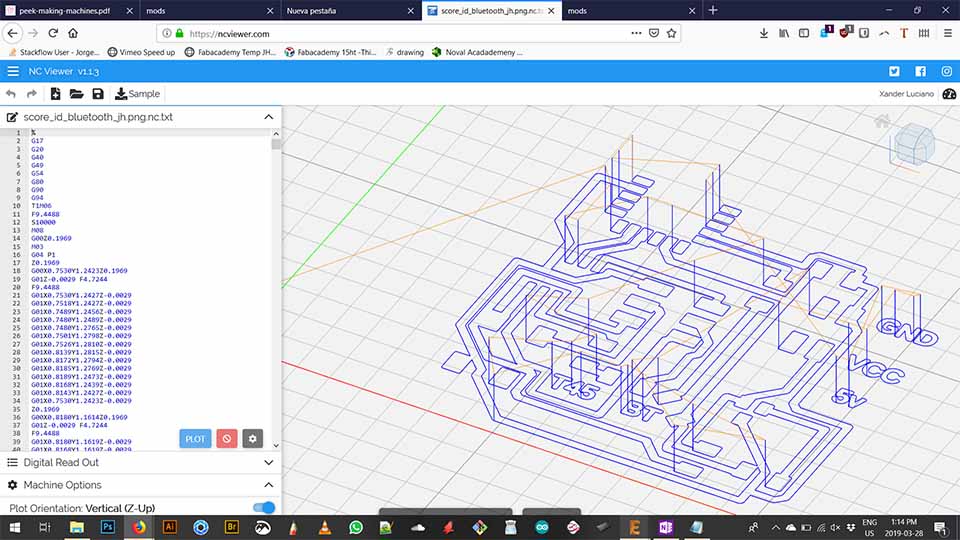Go to the browser home page icon
Image resolution: width=960 pixels, height=540 pixels.
(x=73, y=33)
